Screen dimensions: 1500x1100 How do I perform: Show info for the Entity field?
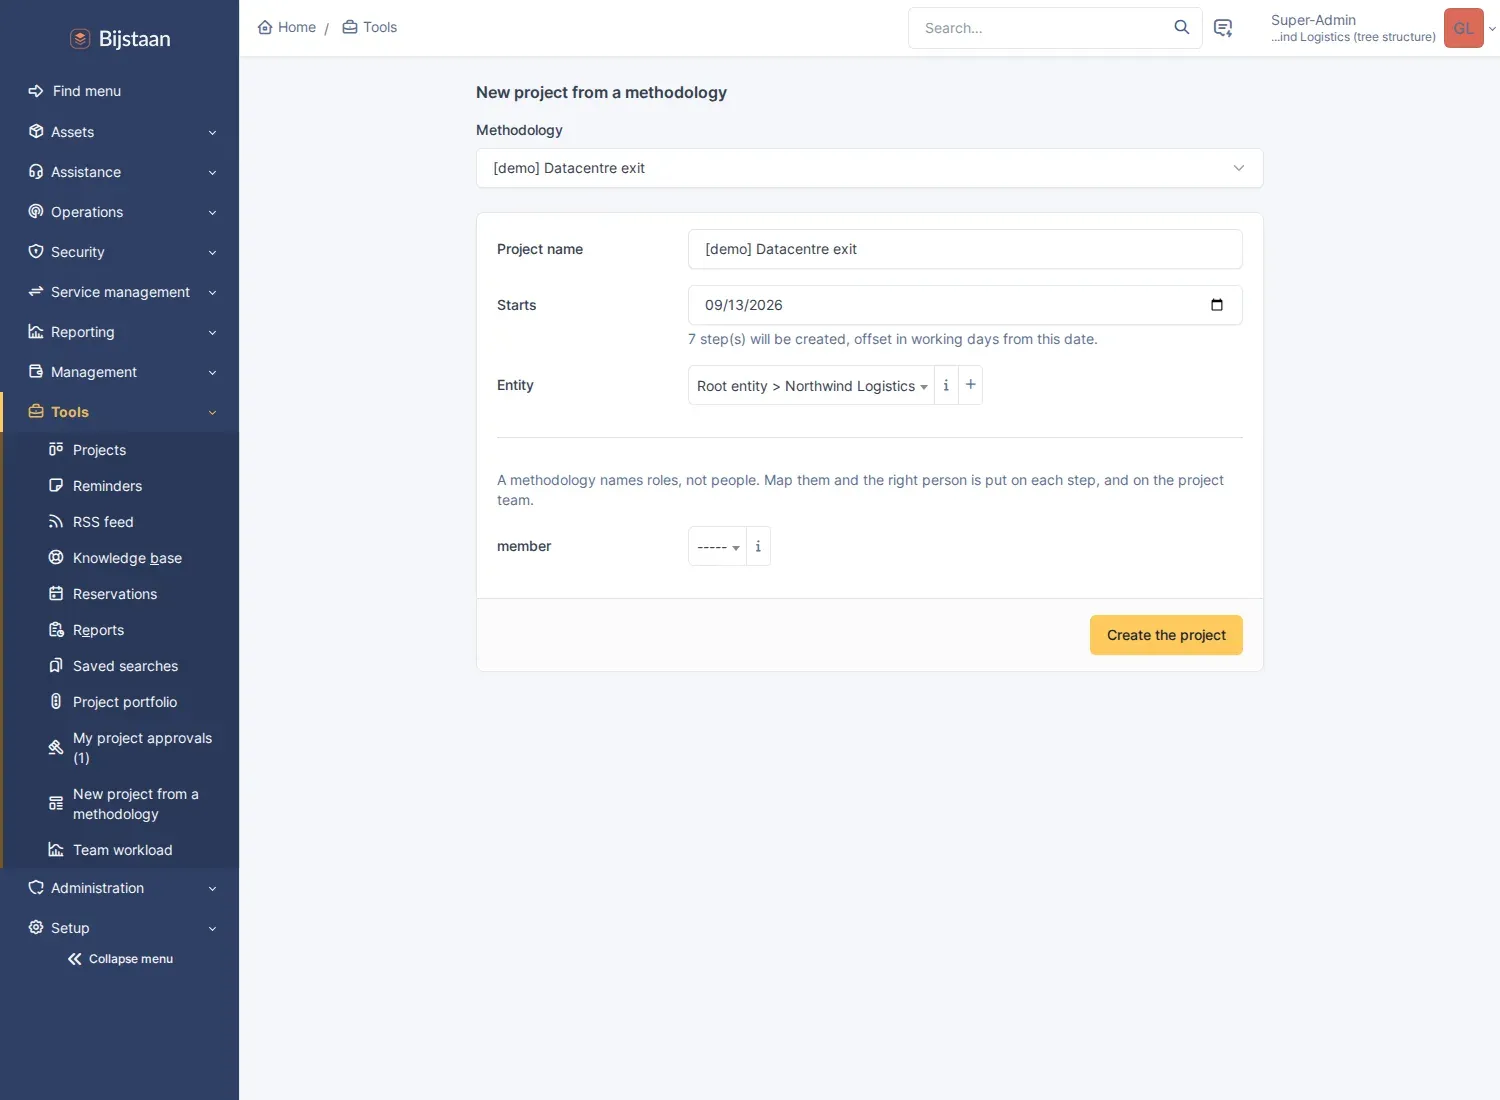946,385
